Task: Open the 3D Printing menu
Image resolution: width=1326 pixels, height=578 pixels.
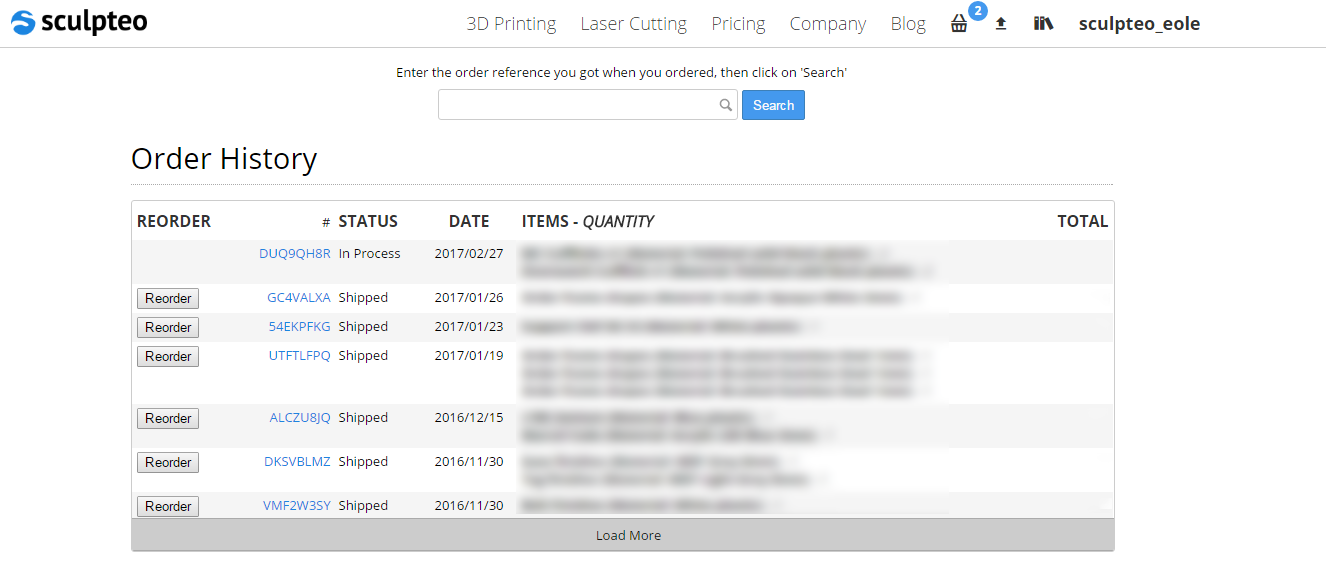Action: 511,24
